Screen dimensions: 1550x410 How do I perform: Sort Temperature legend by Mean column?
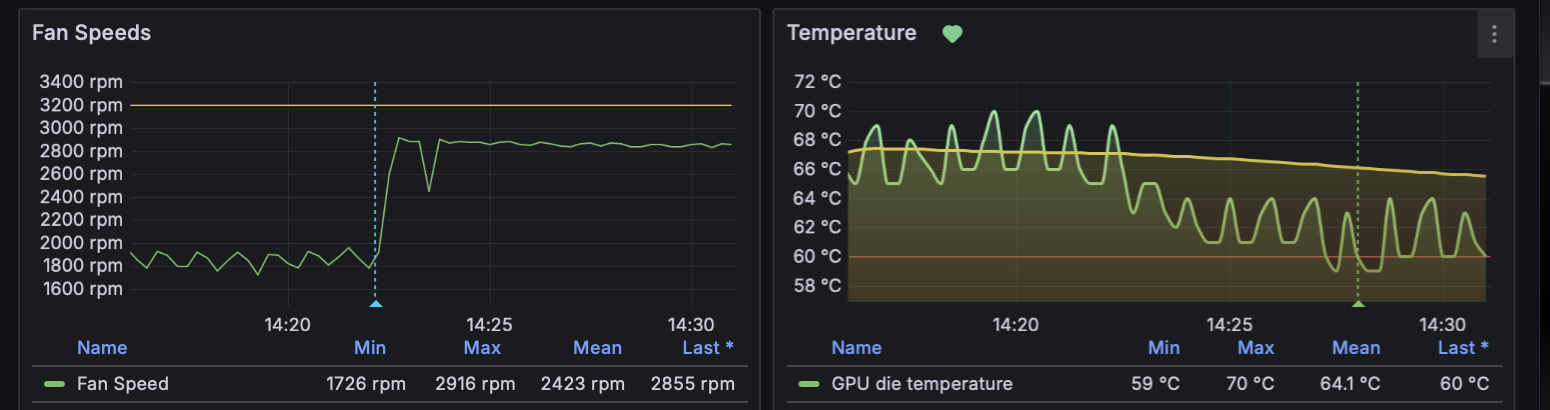1356,348
